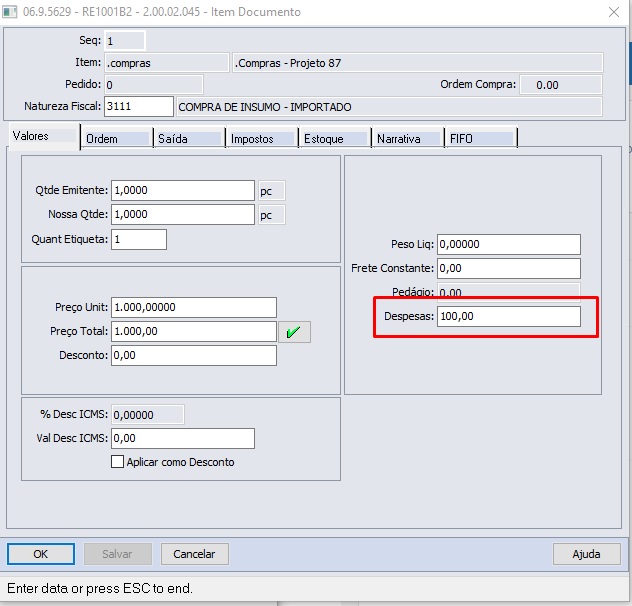The height and width of the screenshot is (606, 632).
Task: Click the Quant Etiqueta field
Action: pos(139,239)
